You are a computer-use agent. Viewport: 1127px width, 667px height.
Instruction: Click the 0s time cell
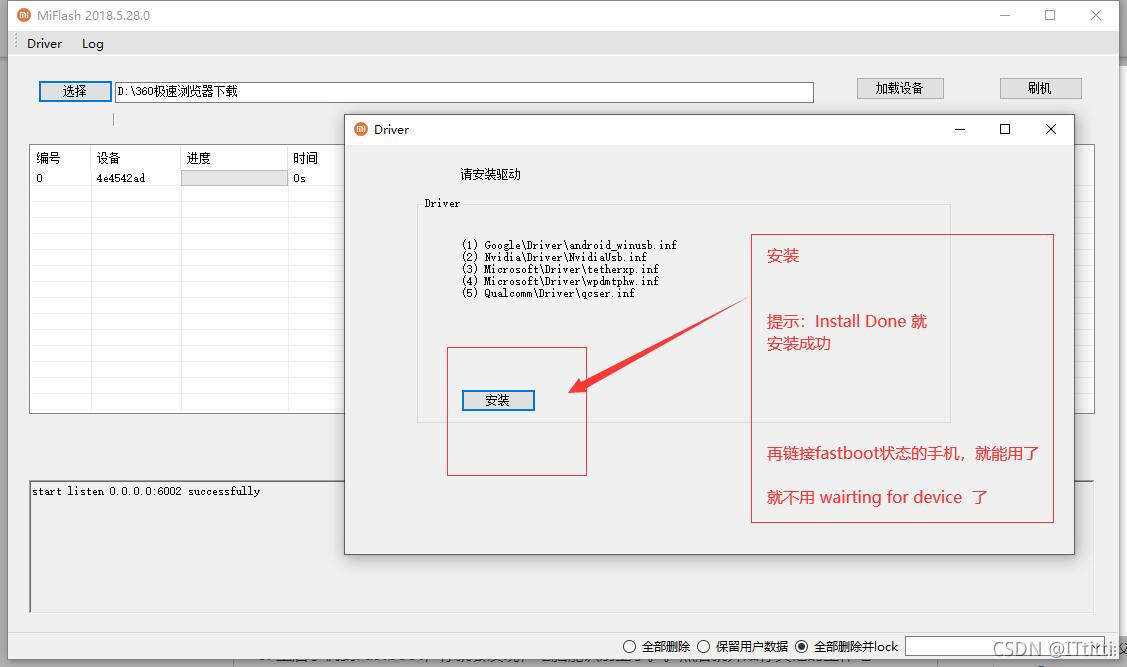pos(300,178)
